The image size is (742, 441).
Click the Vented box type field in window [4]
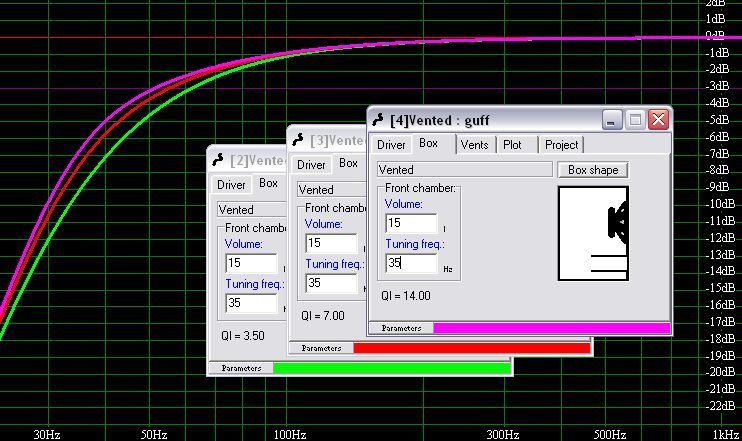[465, 169]
